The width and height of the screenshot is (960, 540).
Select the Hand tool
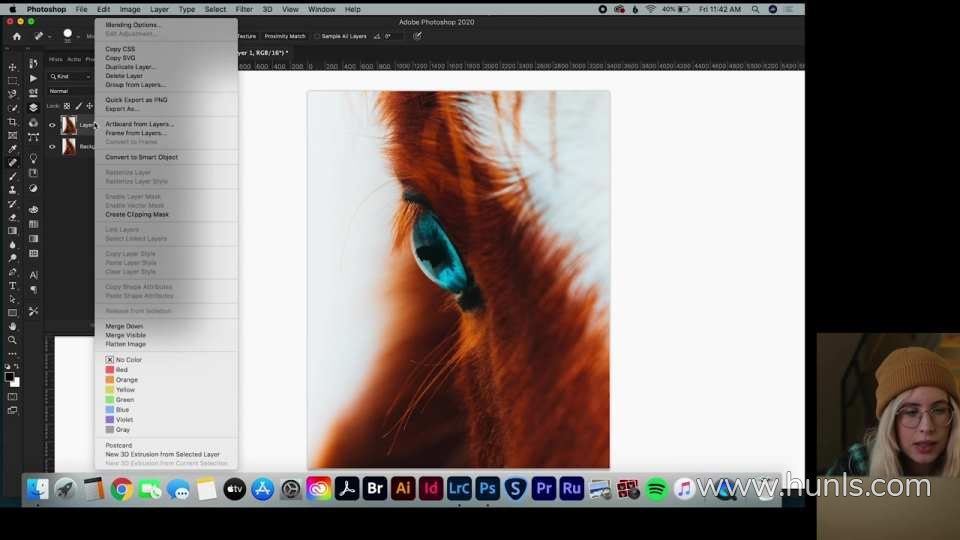pyautogui.click(x=12, y=326)
